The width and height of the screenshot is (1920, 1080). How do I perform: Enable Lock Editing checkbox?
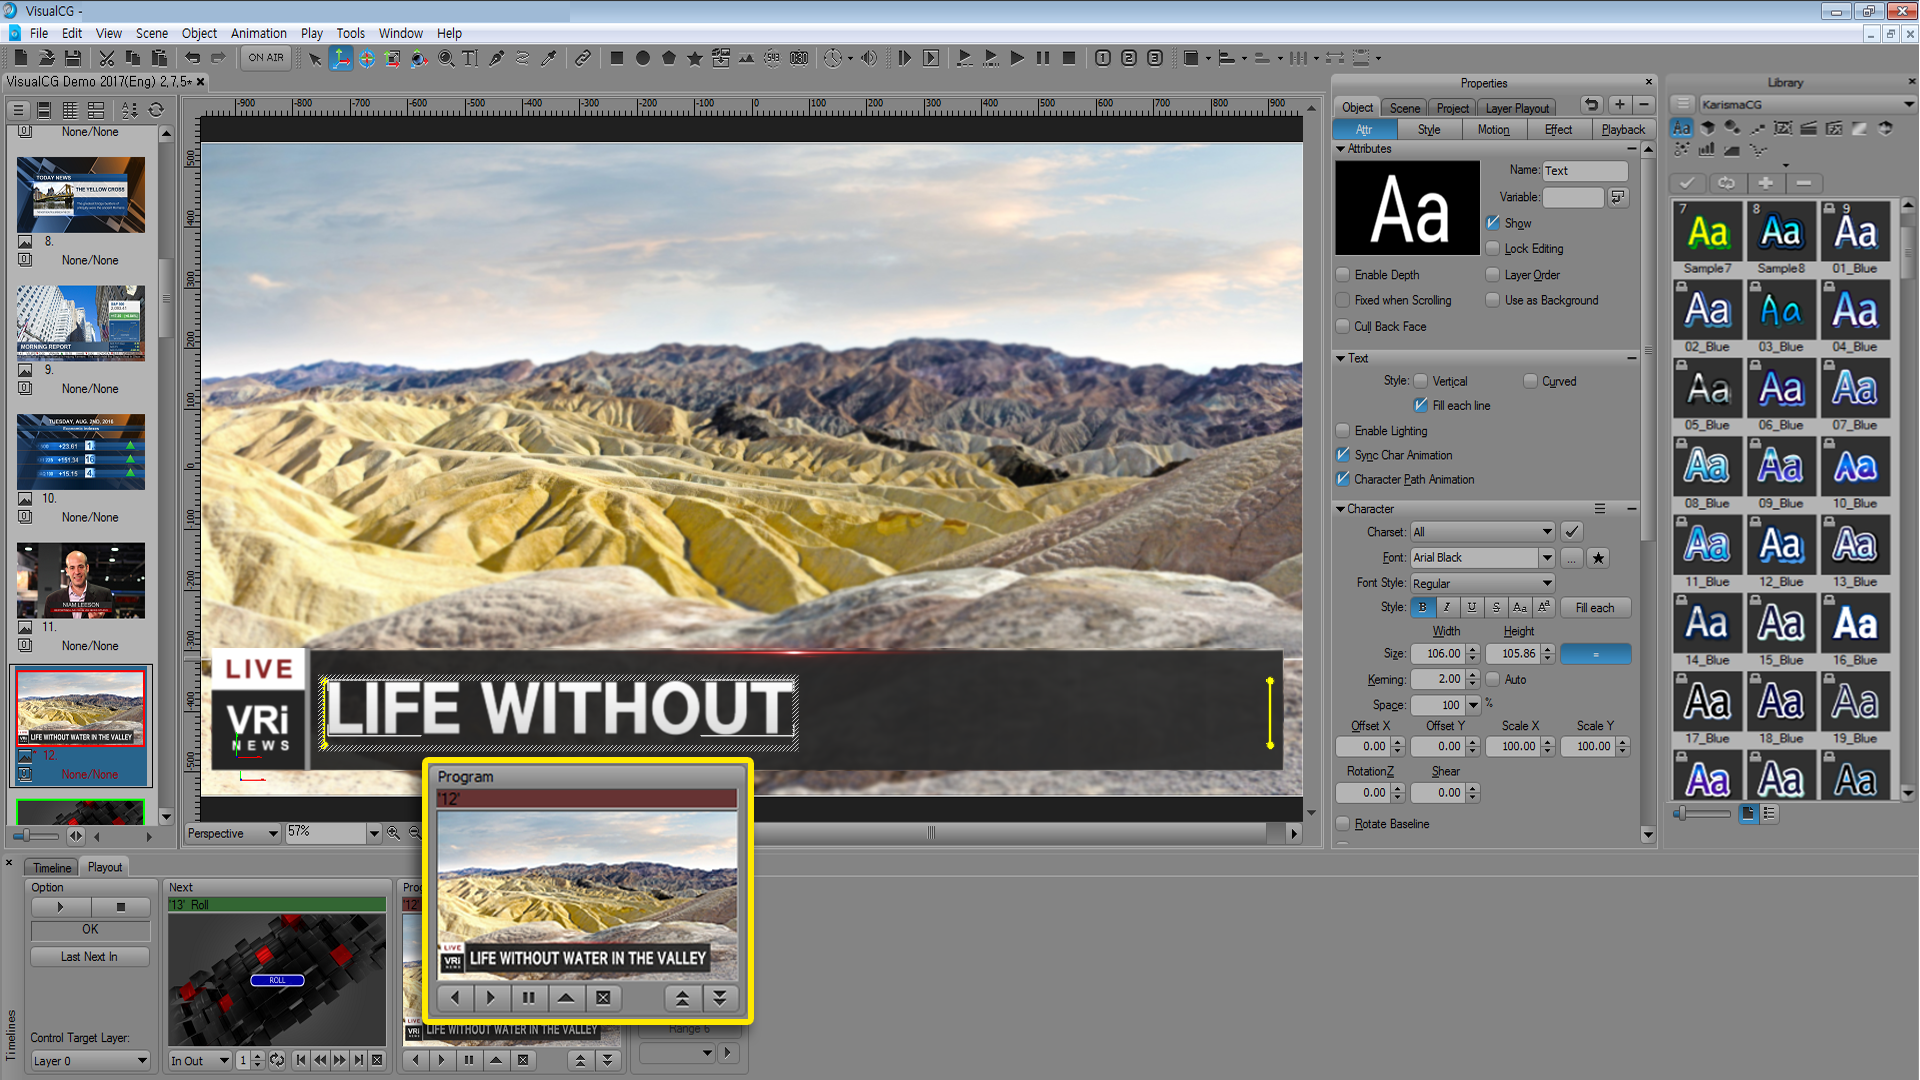click(x=1493, y=248)
